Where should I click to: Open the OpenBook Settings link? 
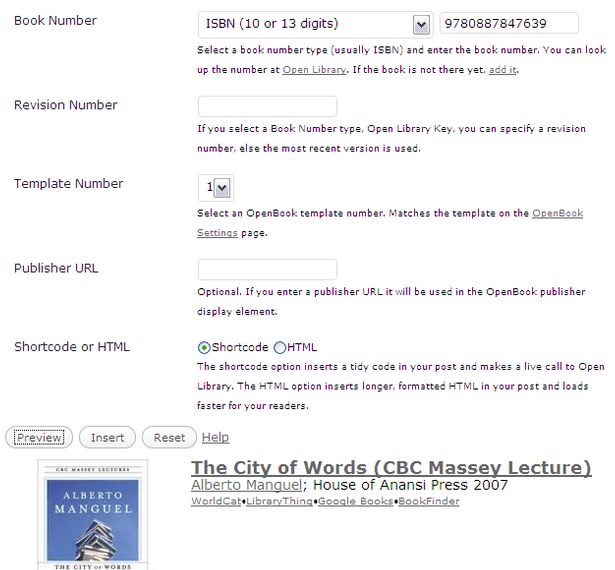click(x=557, y=213)
